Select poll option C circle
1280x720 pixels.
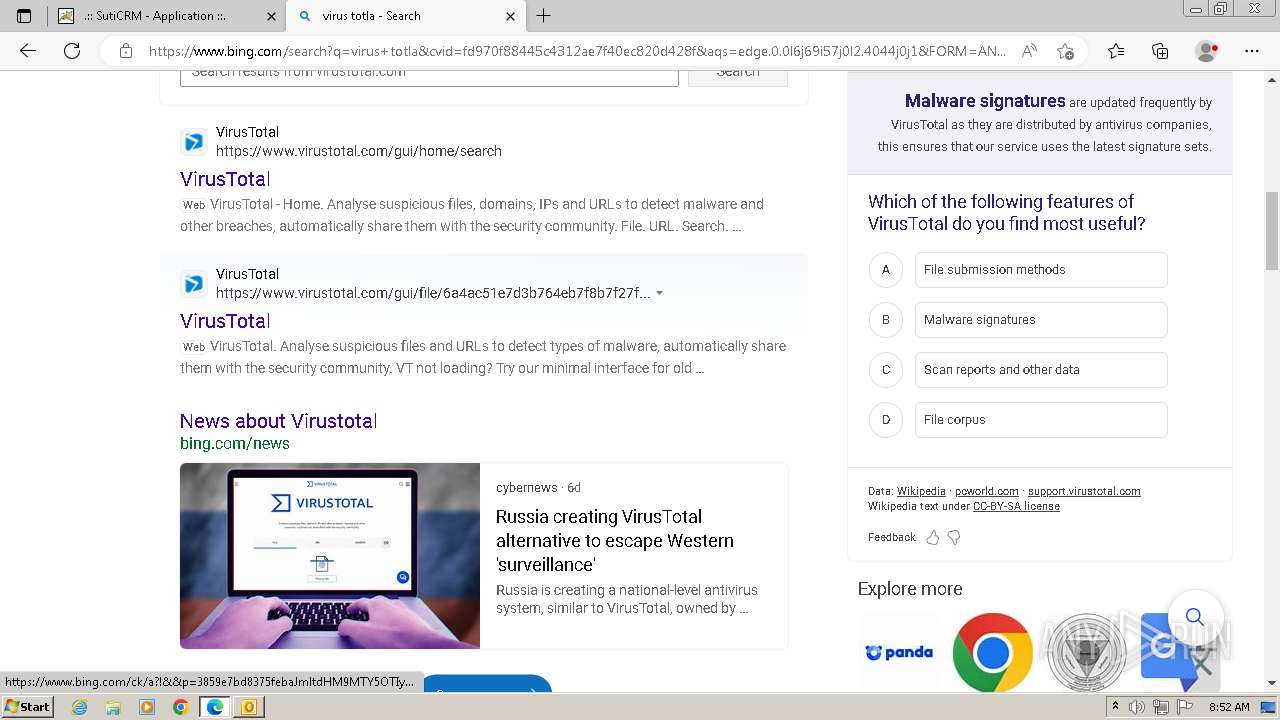pos(886,370)
